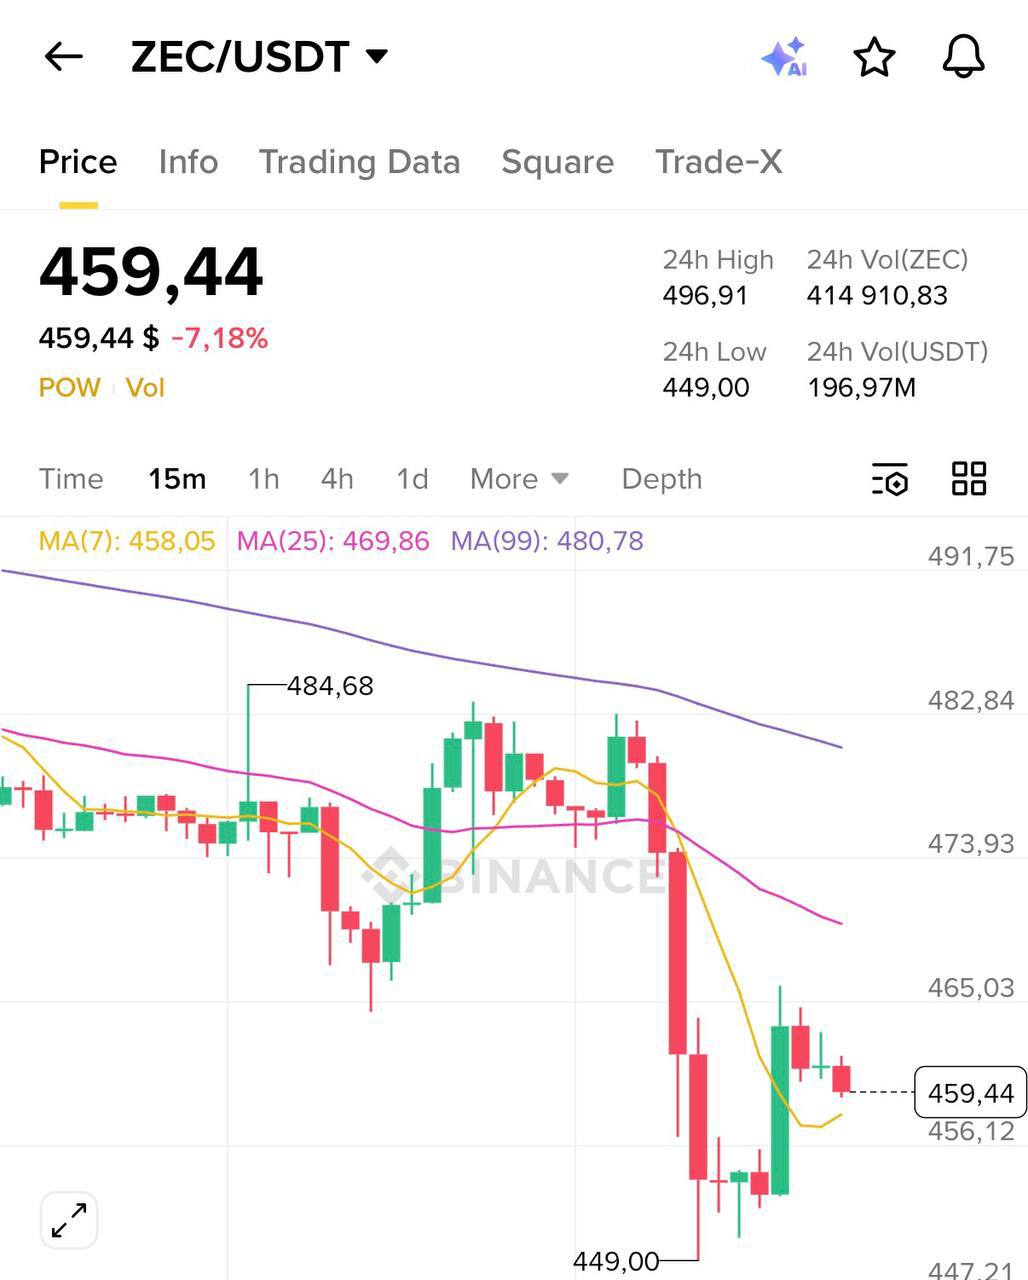Open chart indicator settings icon

(889, 479)
